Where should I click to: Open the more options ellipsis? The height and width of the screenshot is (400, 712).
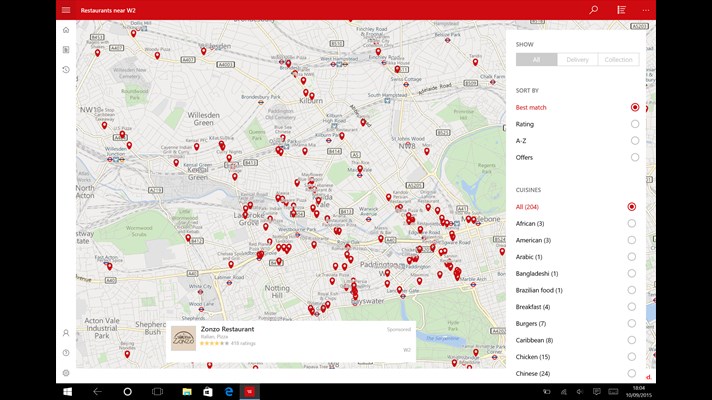(x=646, y=10)
